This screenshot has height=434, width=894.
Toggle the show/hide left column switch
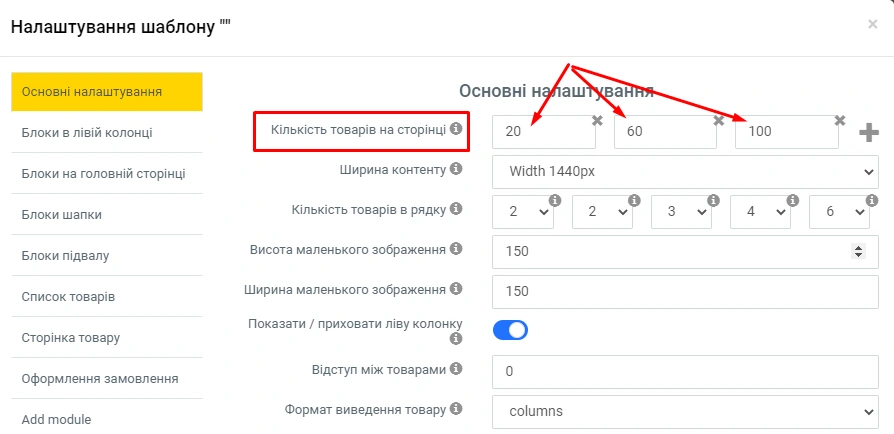510,330
